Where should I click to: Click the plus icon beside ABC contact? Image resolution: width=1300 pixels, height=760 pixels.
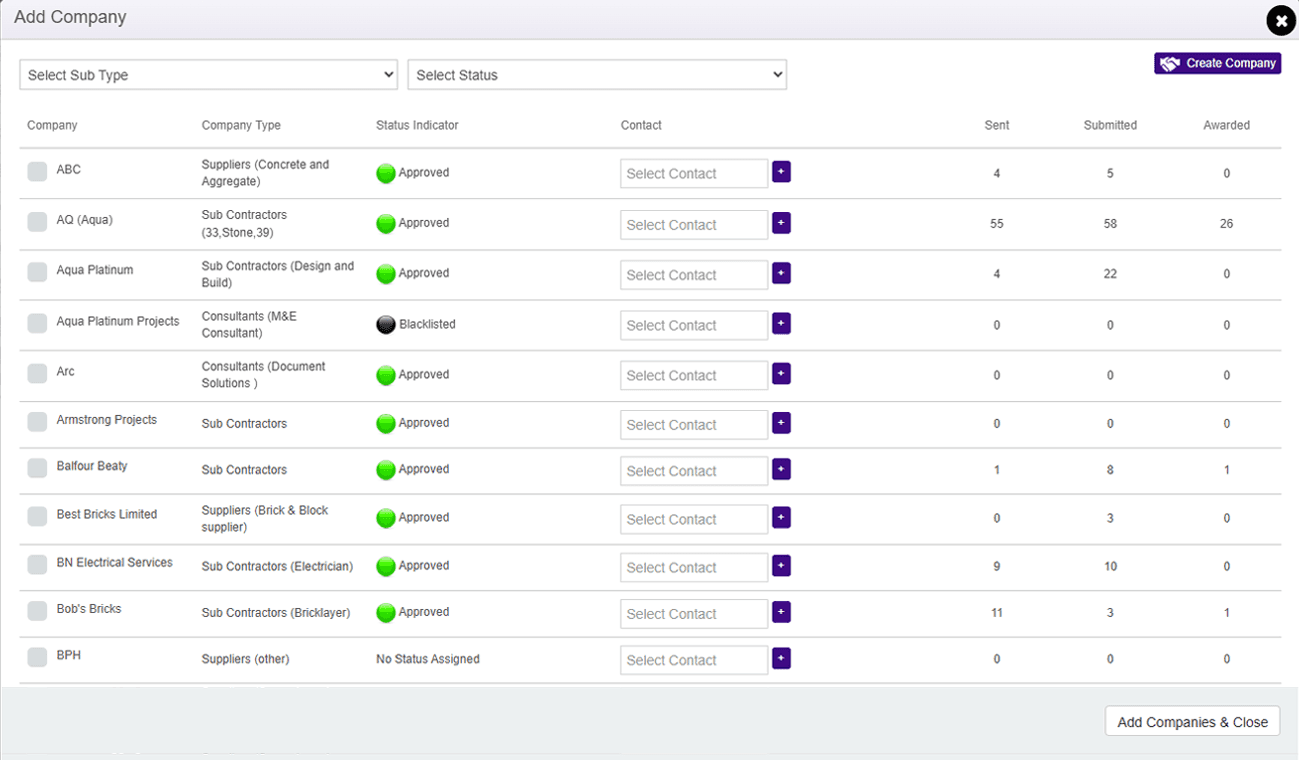pos(781,172)
